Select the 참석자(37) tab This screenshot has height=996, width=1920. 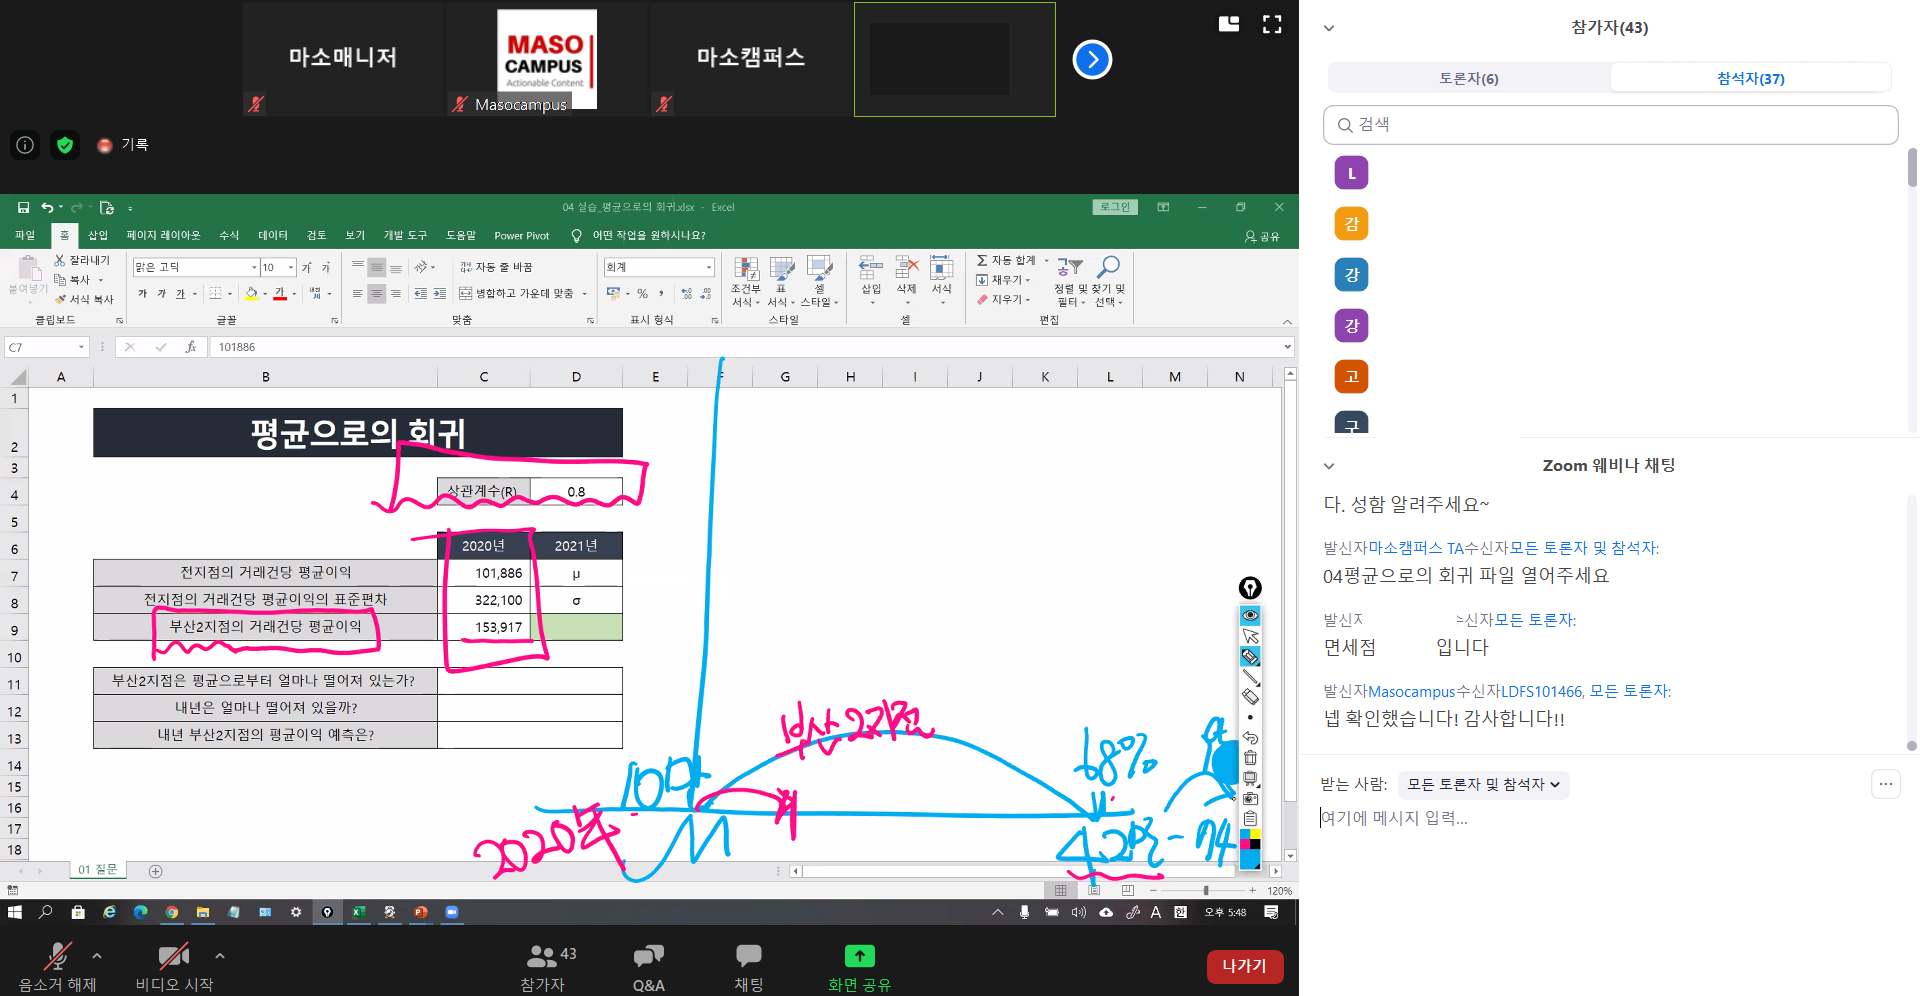pyautogui.click(x=1750, y=79)
